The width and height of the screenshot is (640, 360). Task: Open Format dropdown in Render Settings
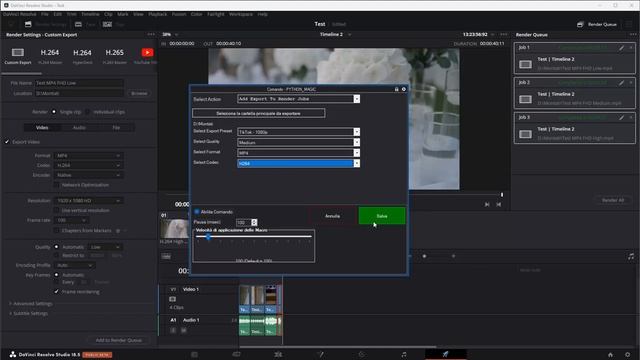(88, 156)
